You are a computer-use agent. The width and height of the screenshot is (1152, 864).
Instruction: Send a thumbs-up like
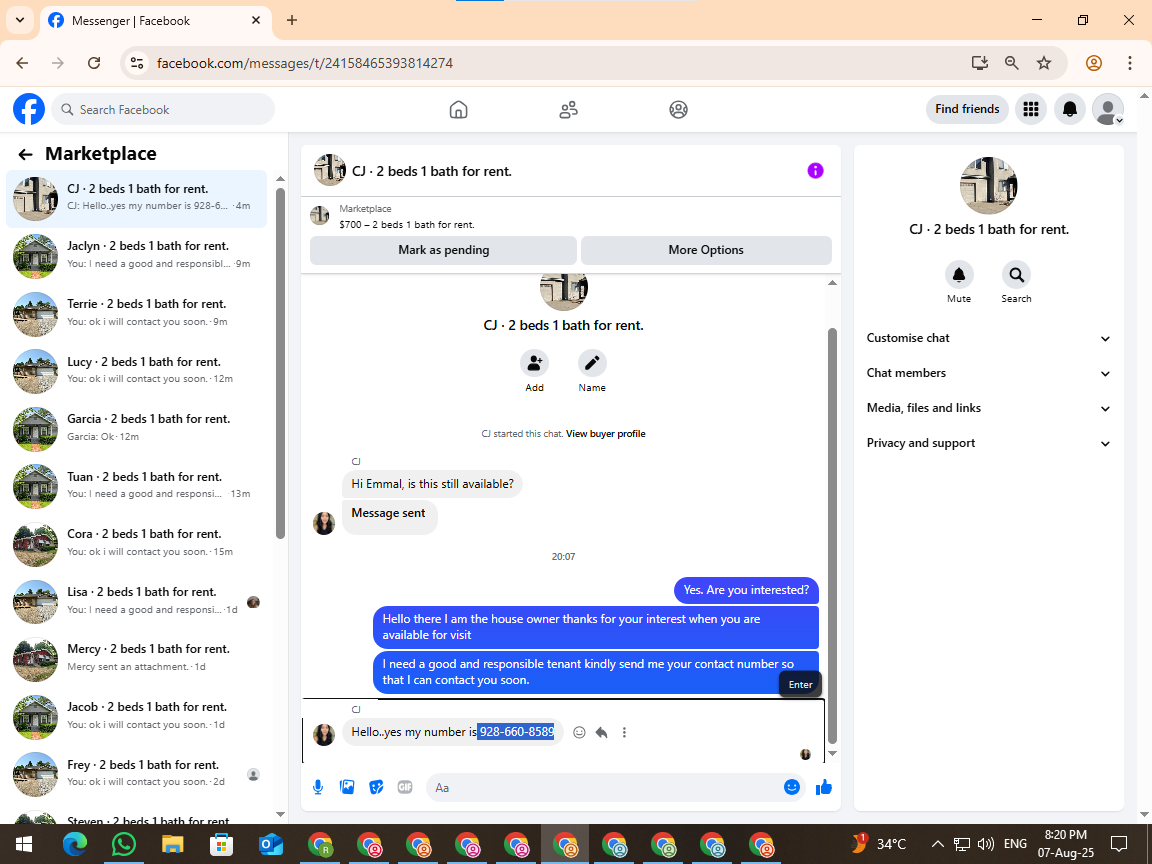(824, 788)
